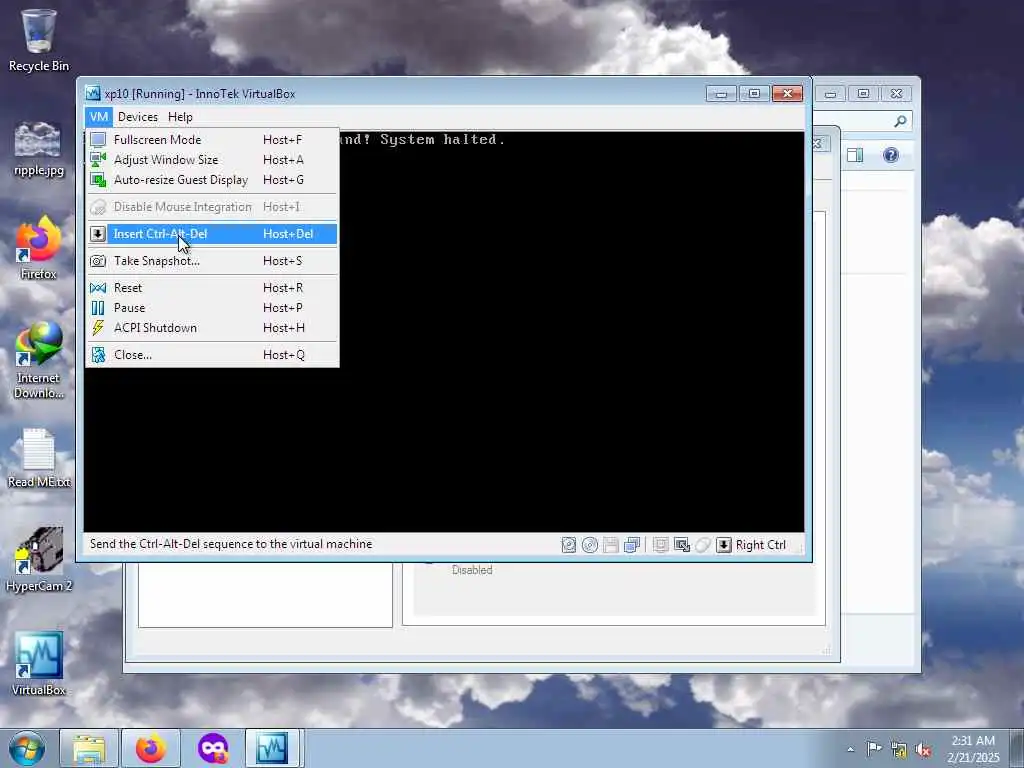Choose ACPI Shutdown menu entry

pos(212,328)
